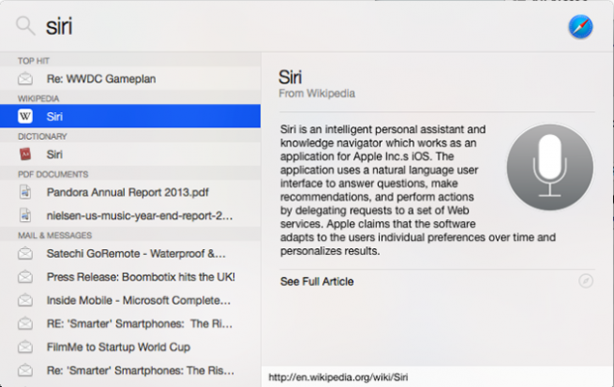This screenshot has height=387, width=614.
Task: Click the Siri preview title heading
Action: coord(290,77)
